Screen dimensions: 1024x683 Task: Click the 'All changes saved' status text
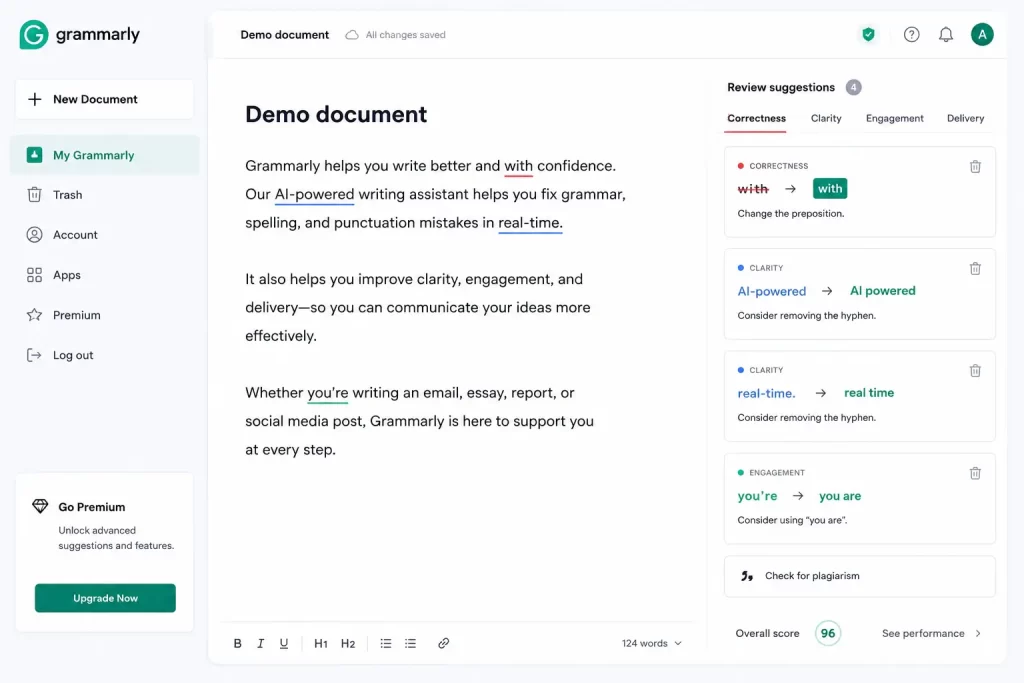[x=405, y=35]
